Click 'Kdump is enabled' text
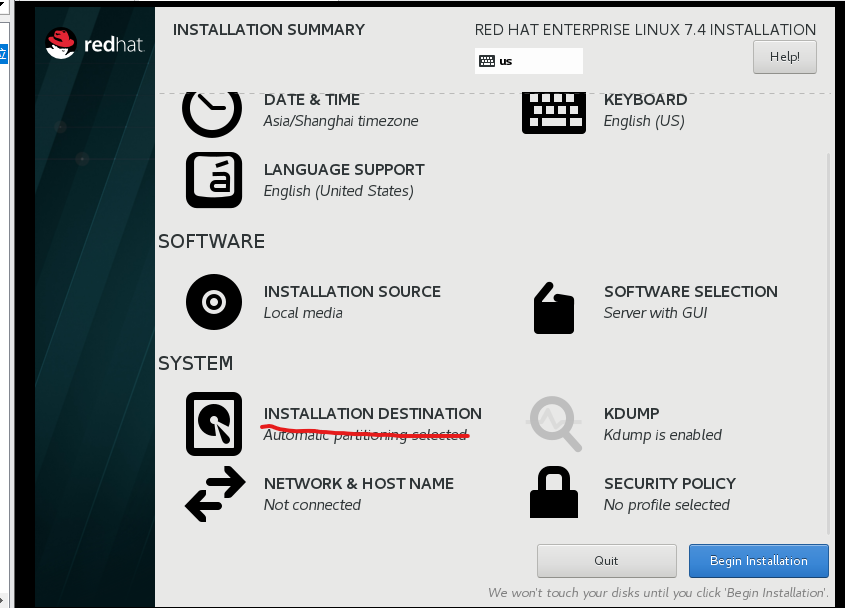Screen dimensions: 845x608 (x=662, y=434)
